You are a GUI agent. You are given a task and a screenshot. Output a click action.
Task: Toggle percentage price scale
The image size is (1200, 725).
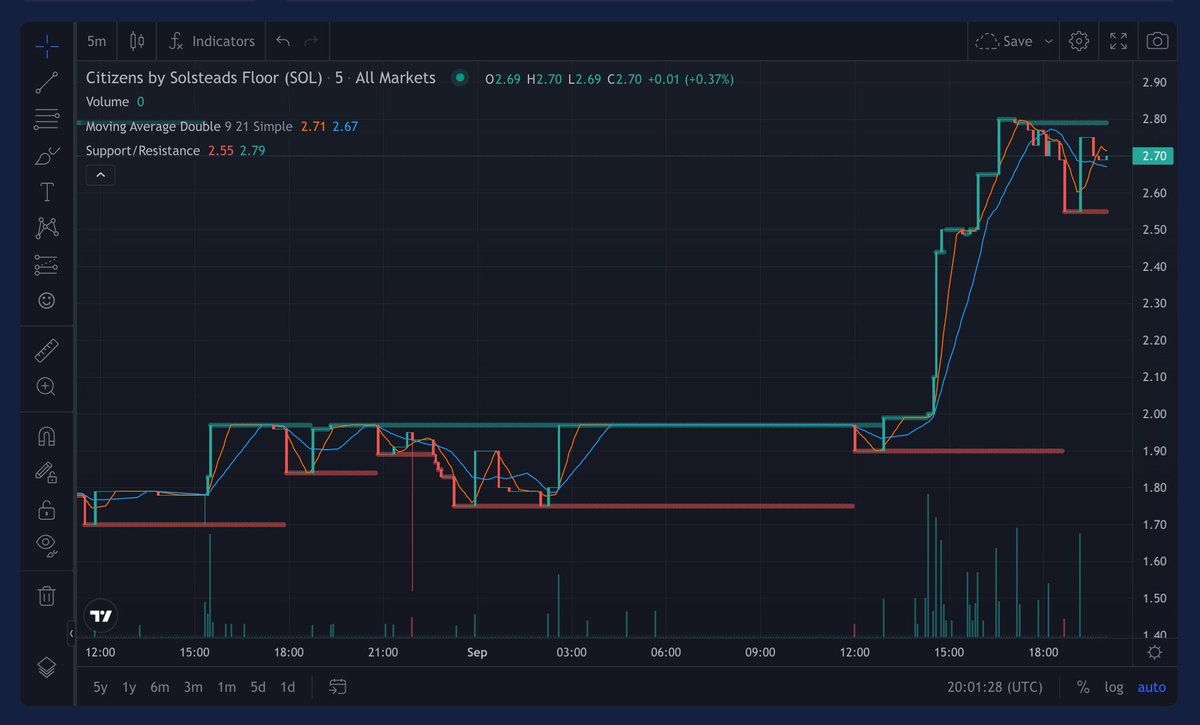(x=1083, y=687)
